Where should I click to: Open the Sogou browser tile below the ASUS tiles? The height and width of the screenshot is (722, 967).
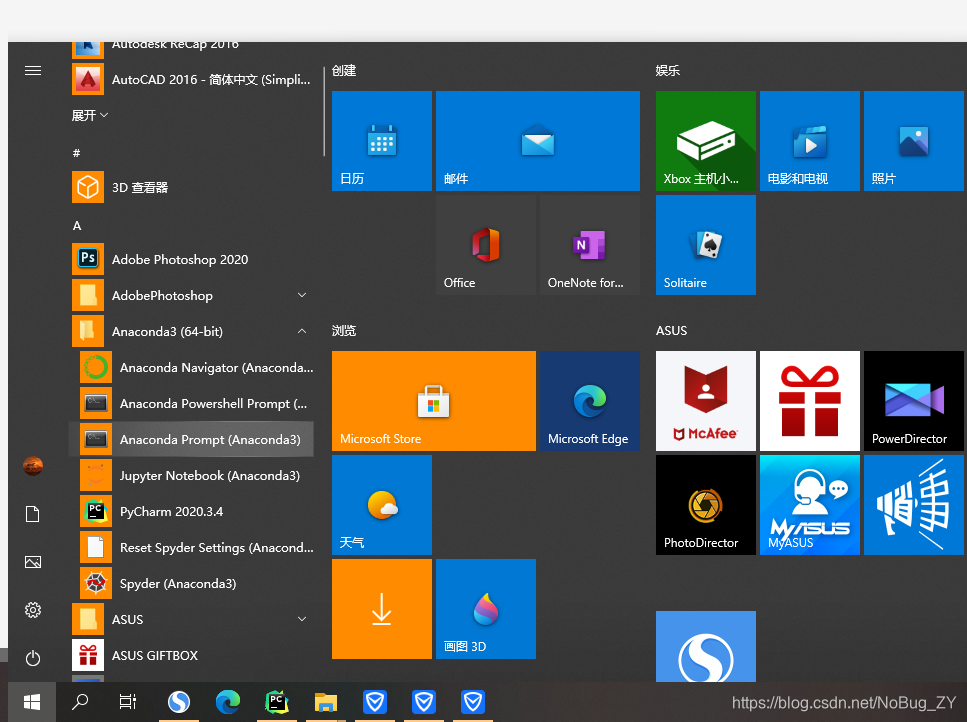point(706,646)
